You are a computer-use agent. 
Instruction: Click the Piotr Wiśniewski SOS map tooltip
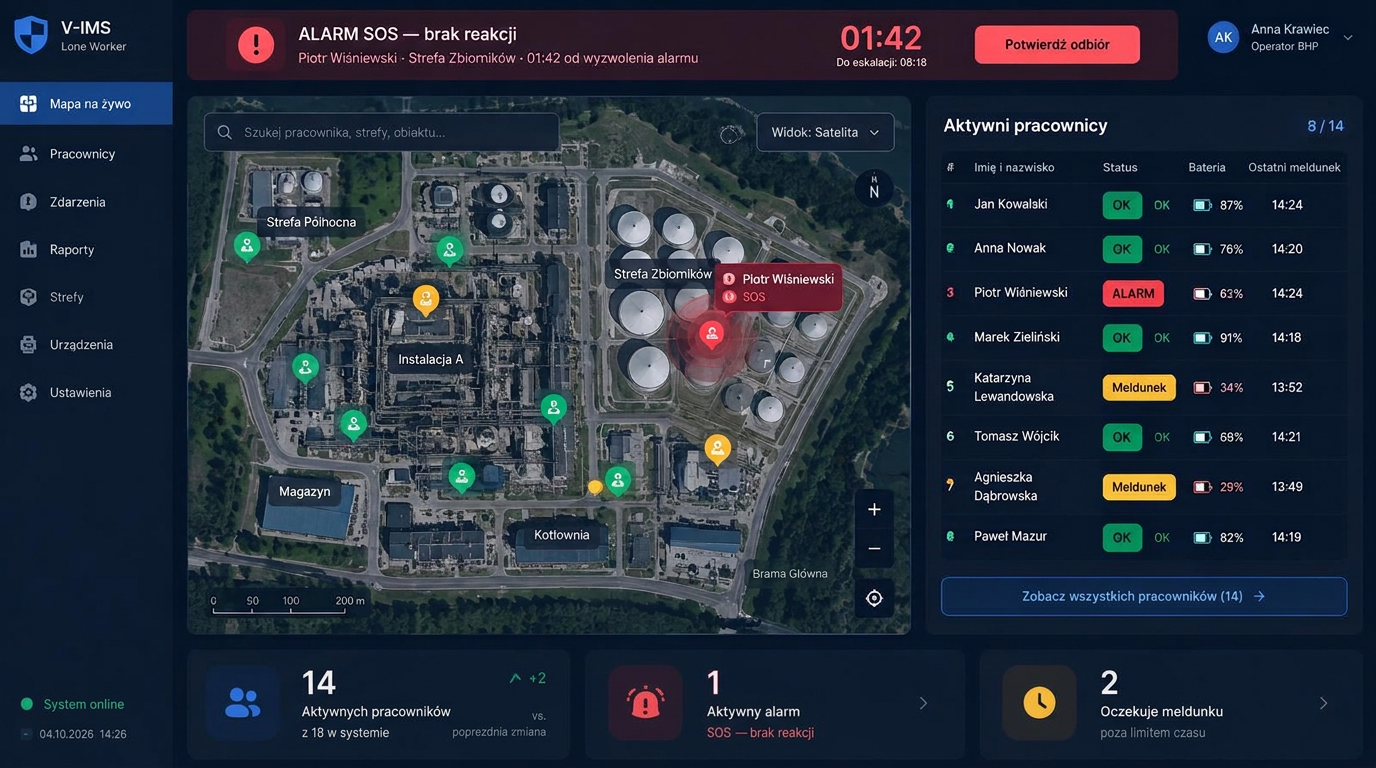click(779, 288)
